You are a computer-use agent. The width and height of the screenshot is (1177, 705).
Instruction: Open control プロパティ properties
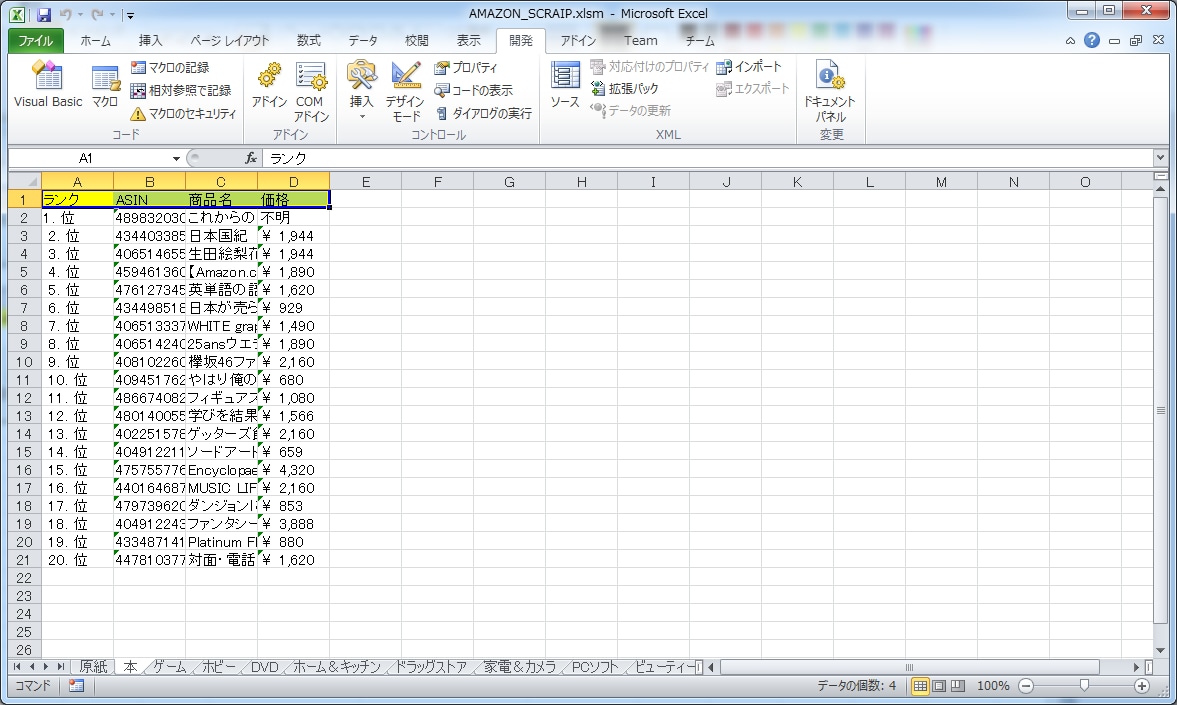465,68
